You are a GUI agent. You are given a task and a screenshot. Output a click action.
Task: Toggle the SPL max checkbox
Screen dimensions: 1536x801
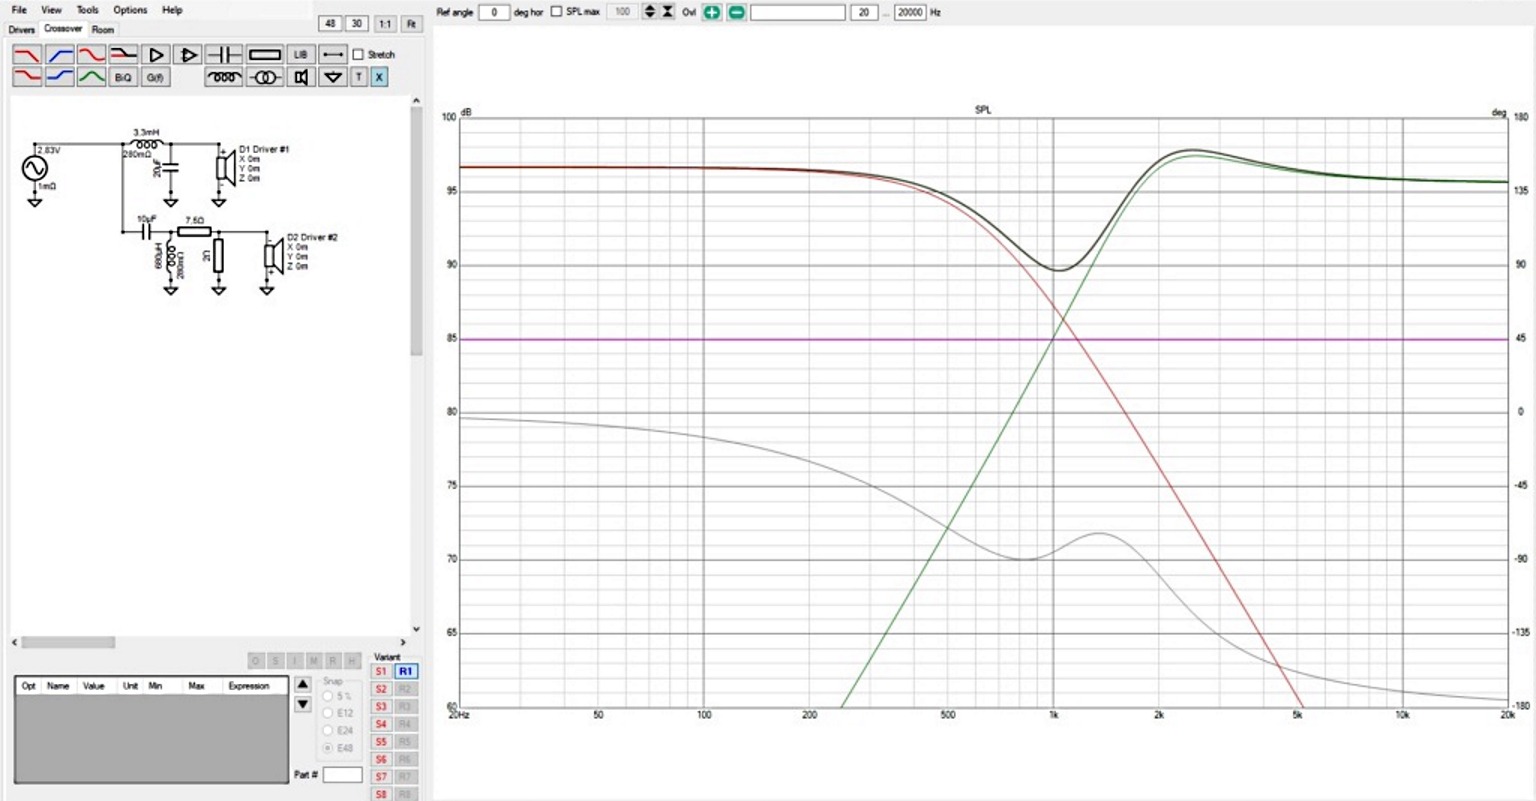[557, 12]
